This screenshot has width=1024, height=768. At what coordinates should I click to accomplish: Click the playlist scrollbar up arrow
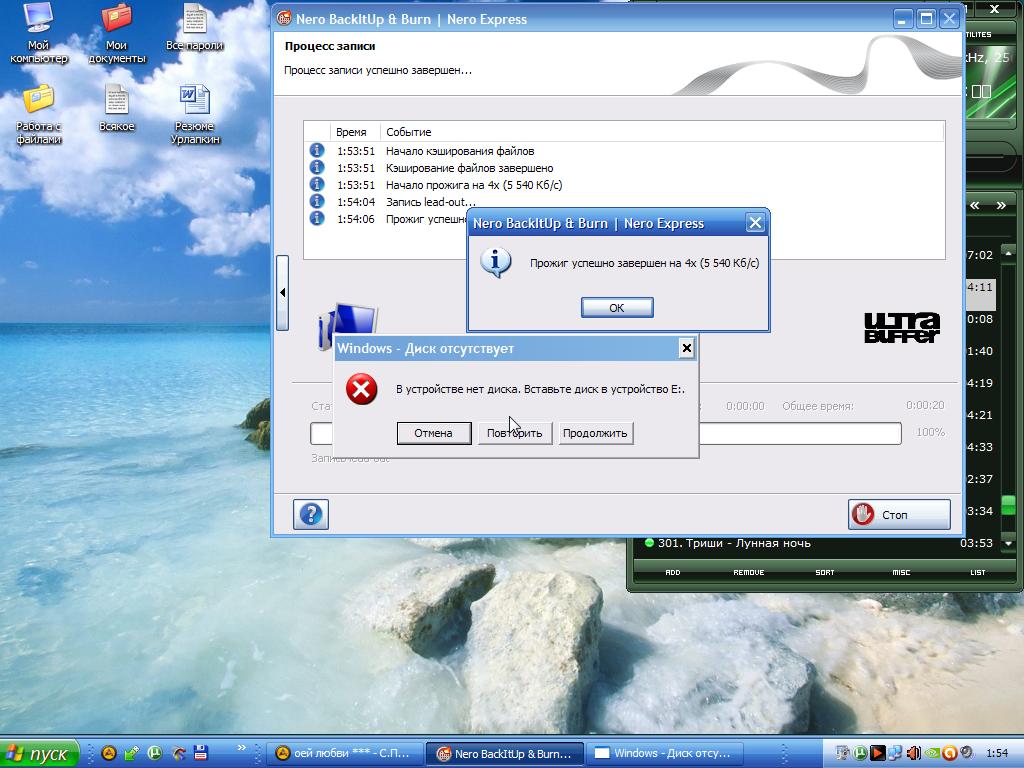[1009, 253]
